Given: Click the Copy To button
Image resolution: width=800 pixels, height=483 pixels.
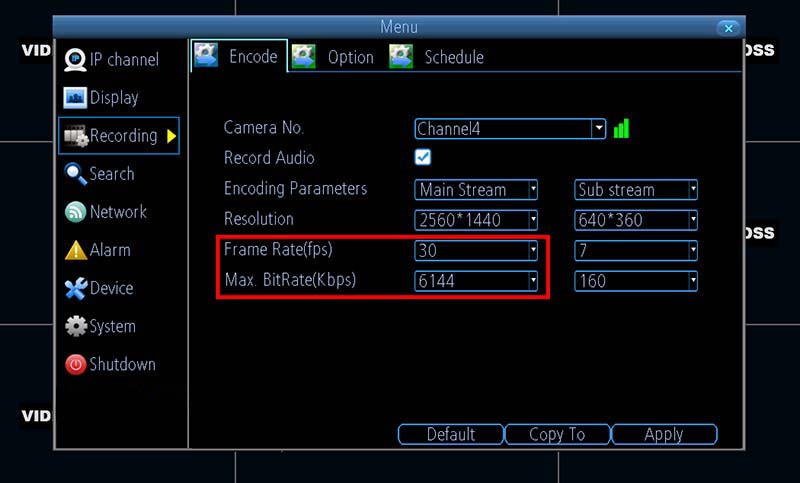Looking at the screenshot, I should tap(557, 434).
